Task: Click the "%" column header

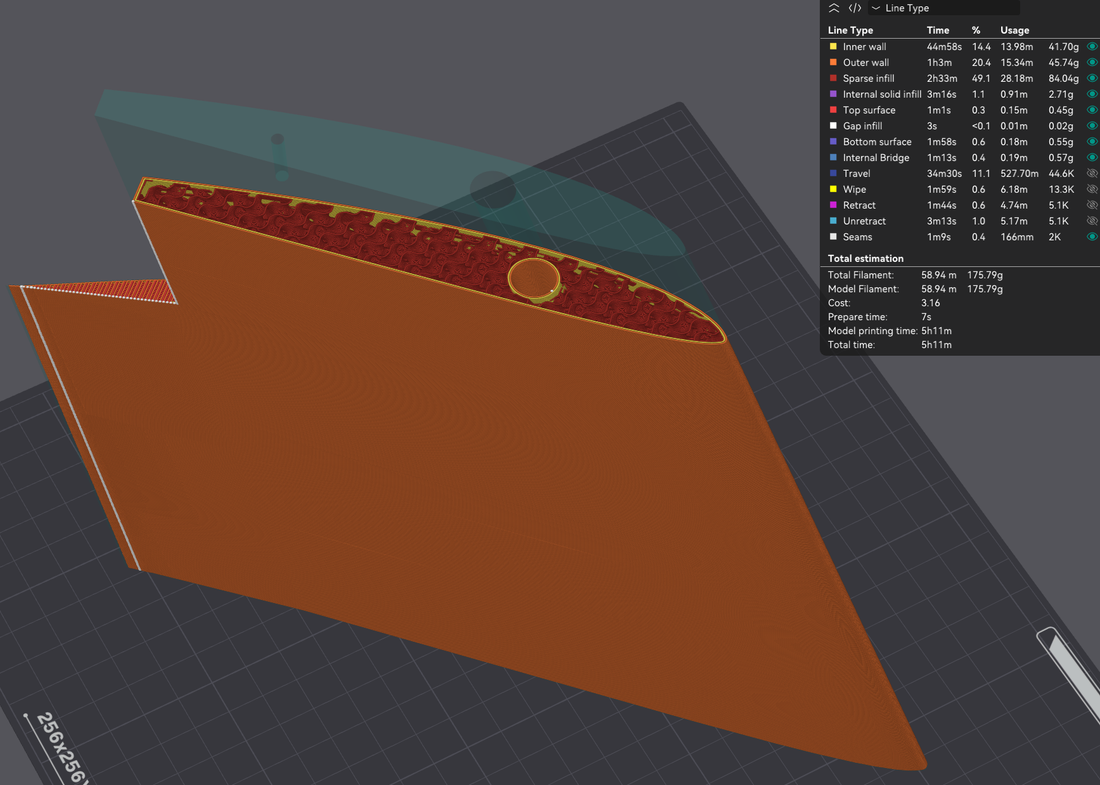Action: tap(976, 30)
